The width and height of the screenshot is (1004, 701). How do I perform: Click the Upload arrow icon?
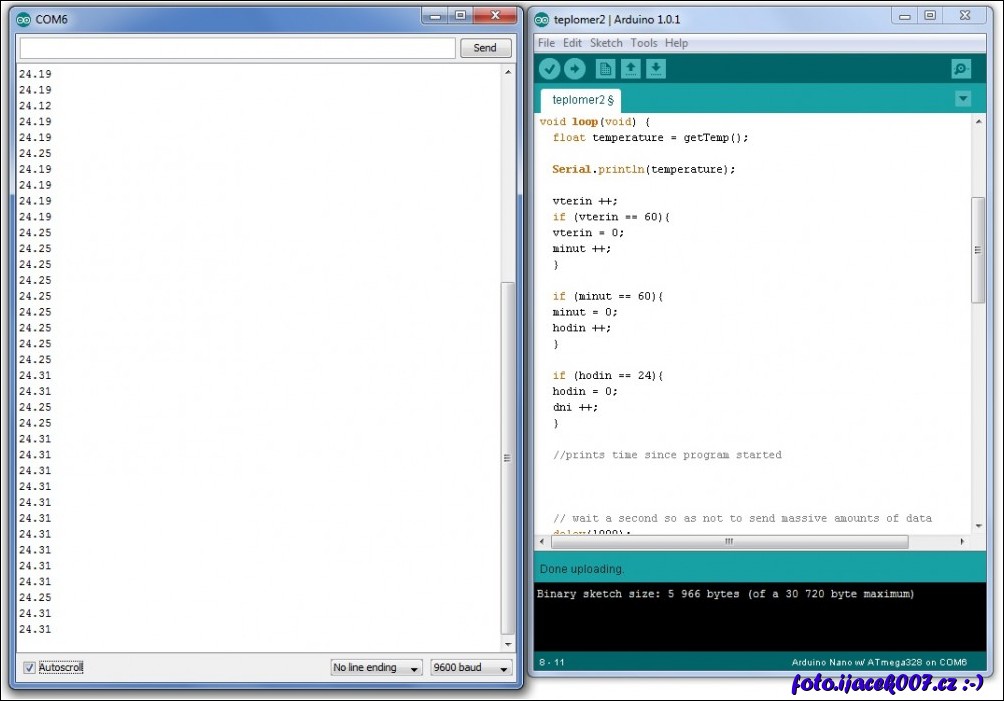coord(575,68)
